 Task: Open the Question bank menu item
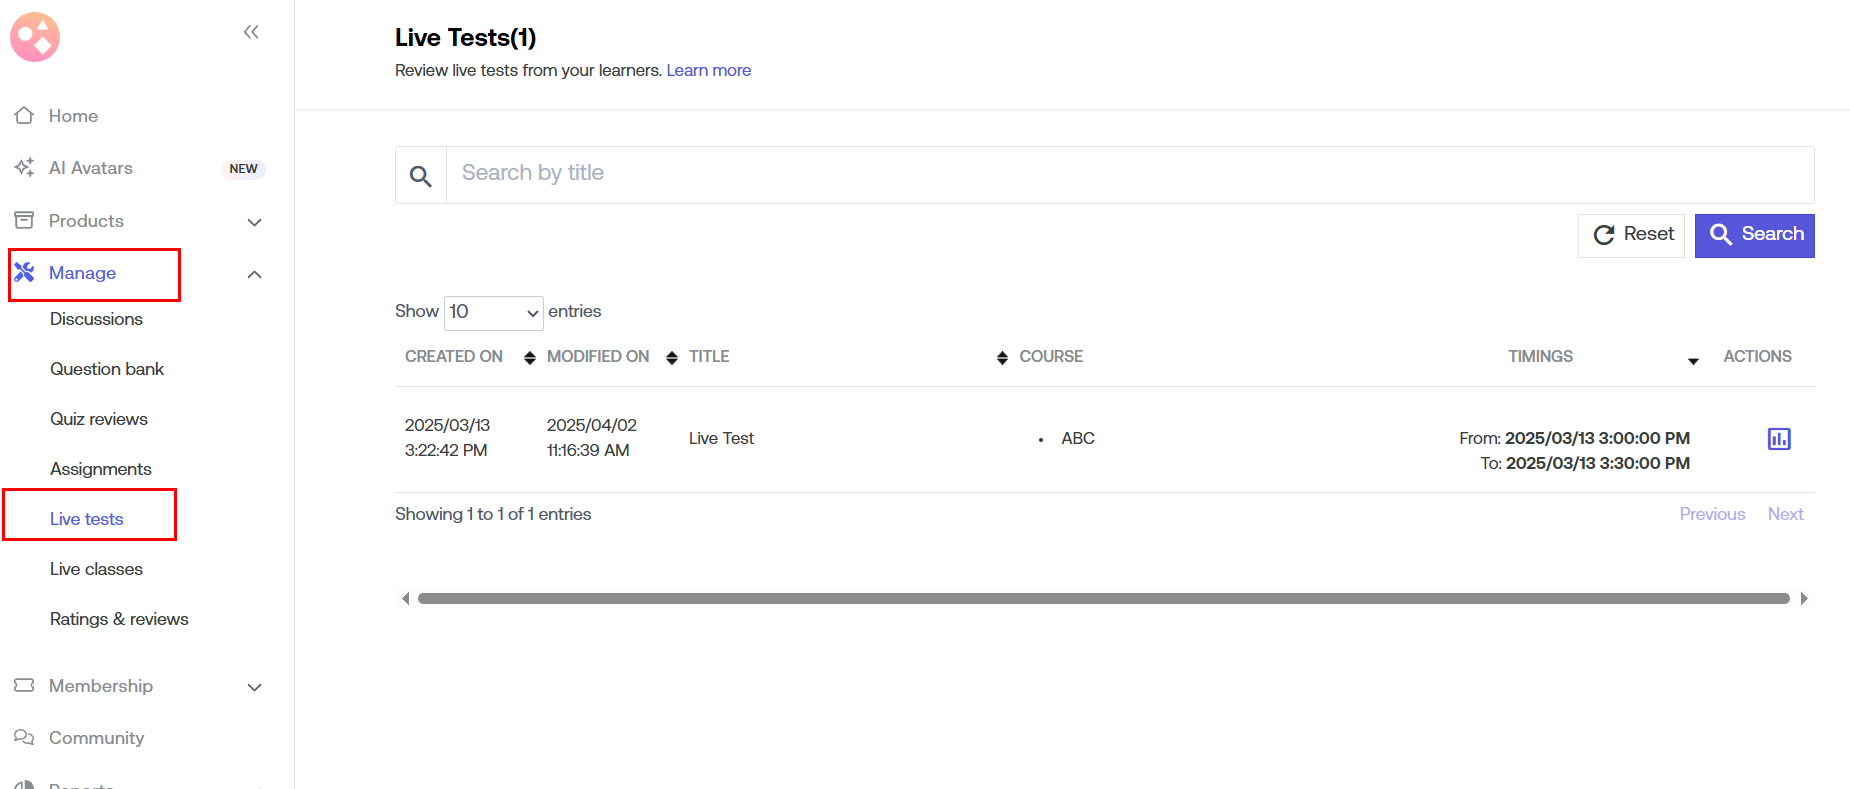107,369
